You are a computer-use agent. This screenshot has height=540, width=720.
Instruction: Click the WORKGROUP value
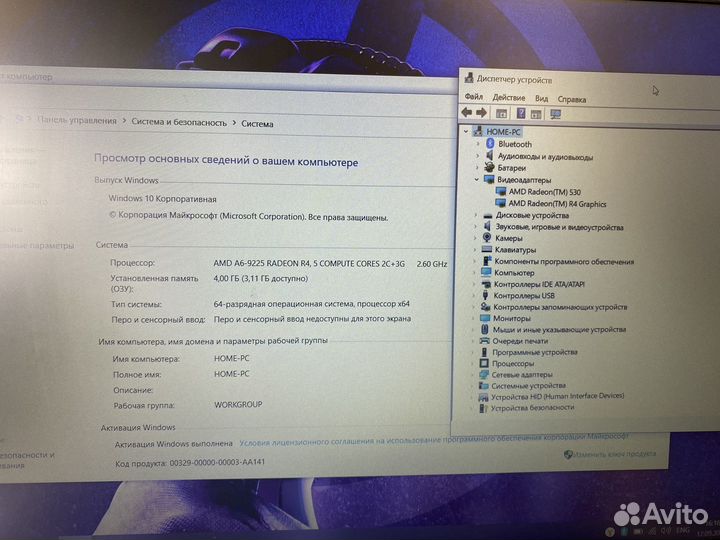tap(238, 405)
